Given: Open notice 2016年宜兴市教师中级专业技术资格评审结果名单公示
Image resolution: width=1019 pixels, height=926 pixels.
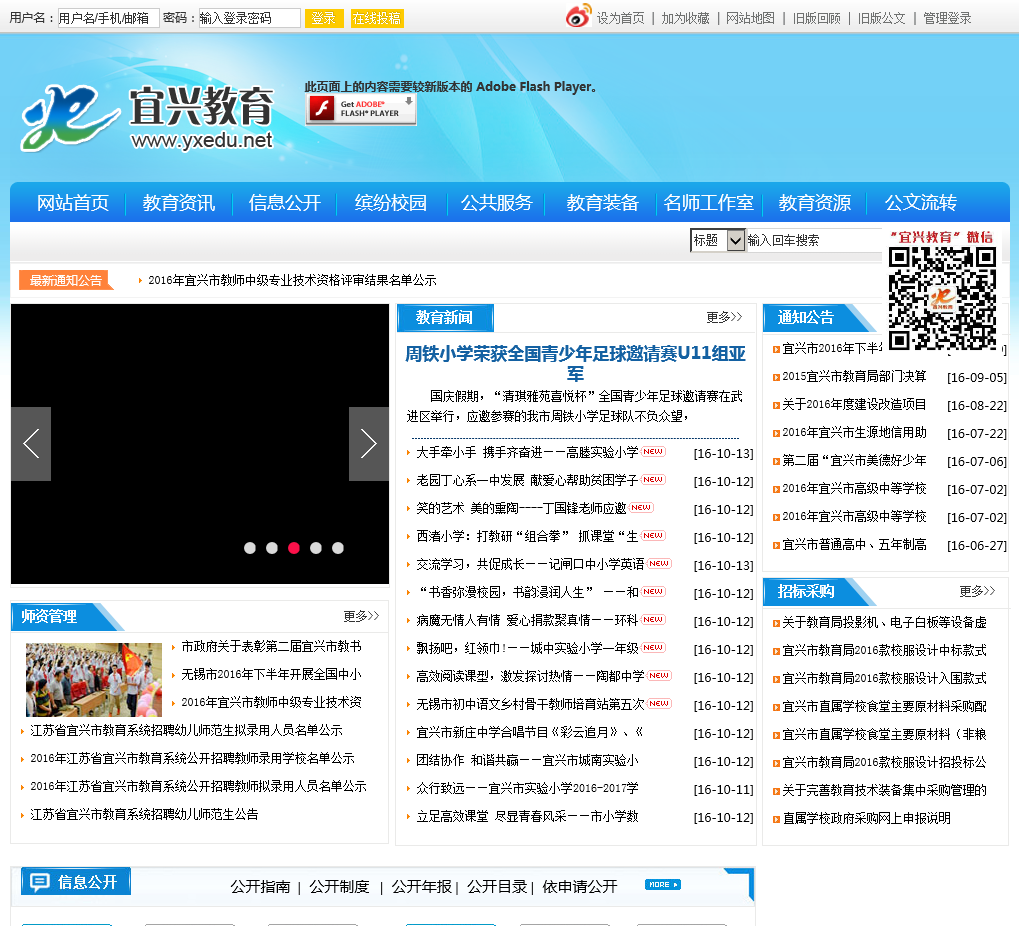Looking at the screenshot, I should (x=292, y=280).
